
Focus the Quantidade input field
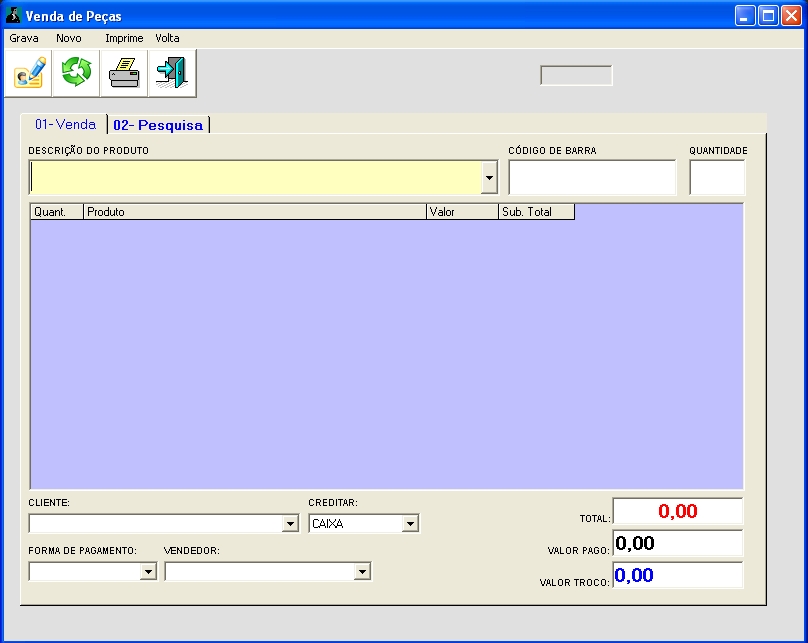[717, 178]
